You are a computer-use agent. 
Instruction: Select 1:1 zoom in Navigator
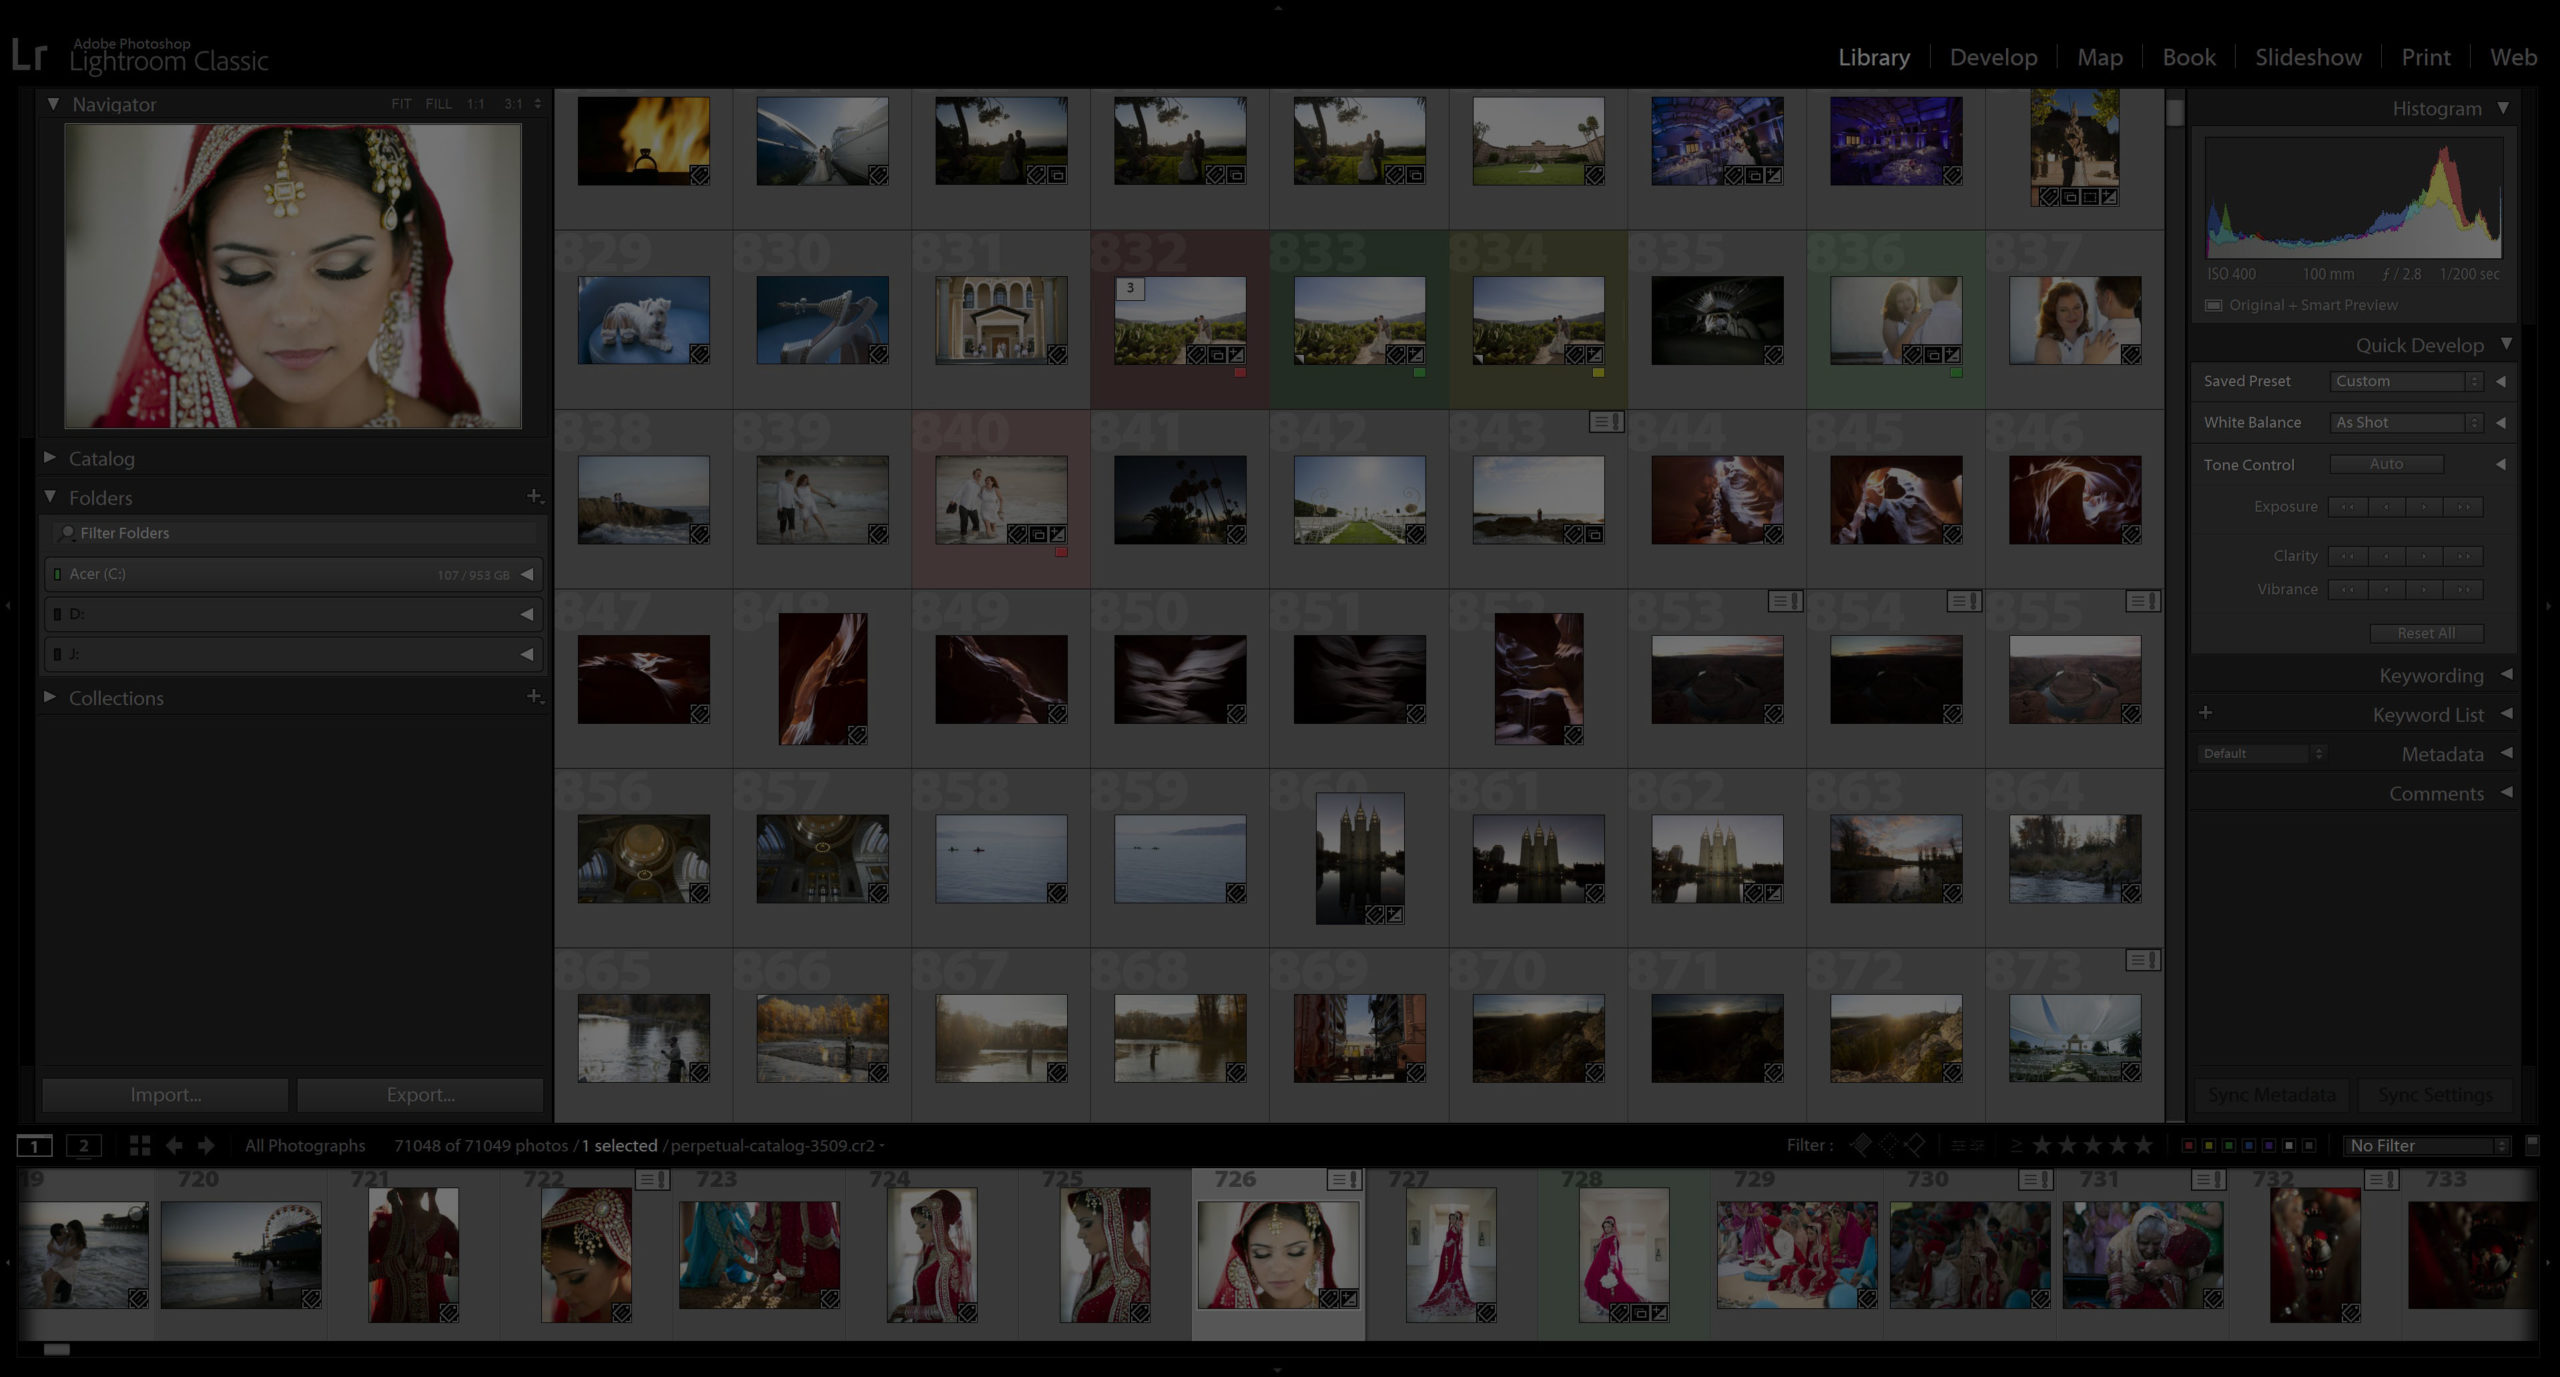[x=475, y=104]
